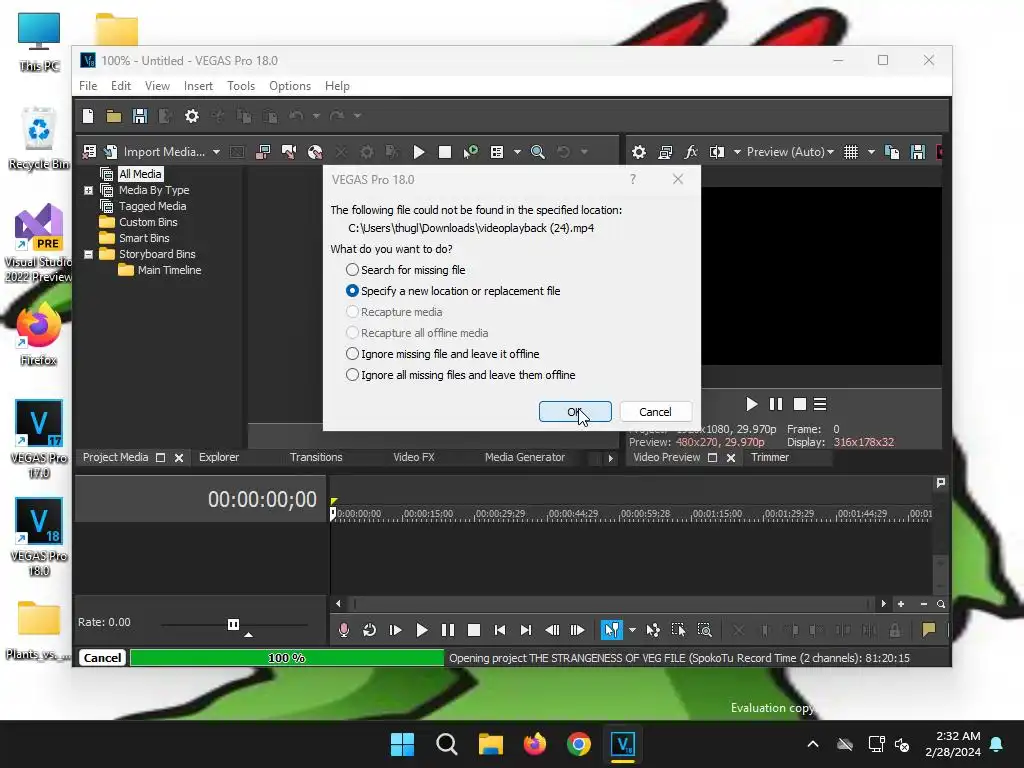Select the Normal Edit Tool
Image resolution: width=1024 pixels, height=768 pixels.
coord(611,630)
